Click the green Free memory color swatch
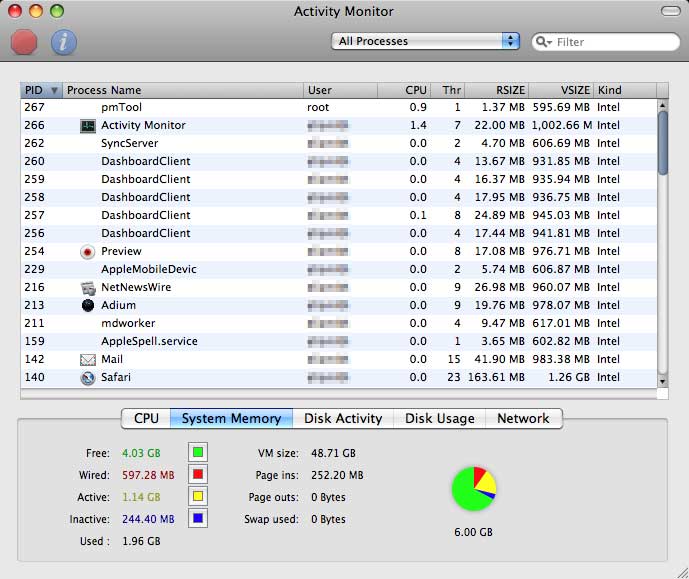This screenshot has width=689, height=579. click(198, 452)
